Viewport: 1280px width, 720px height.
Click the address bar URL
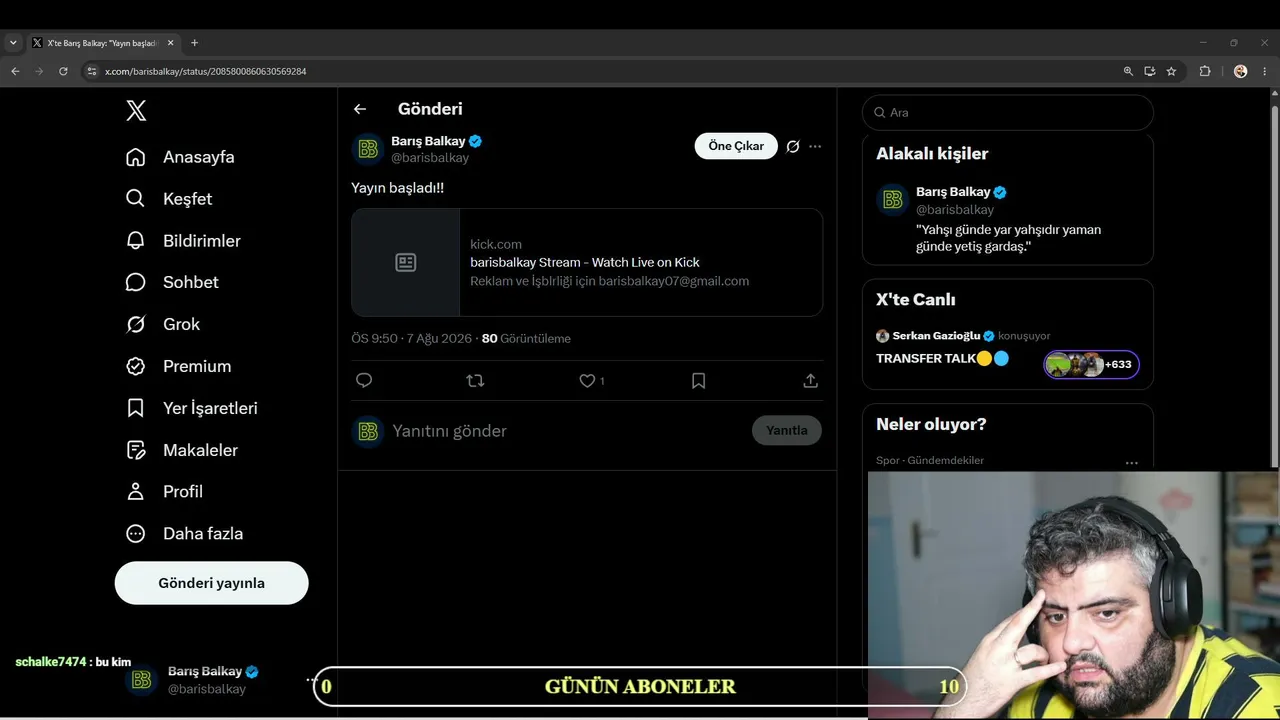206,72
